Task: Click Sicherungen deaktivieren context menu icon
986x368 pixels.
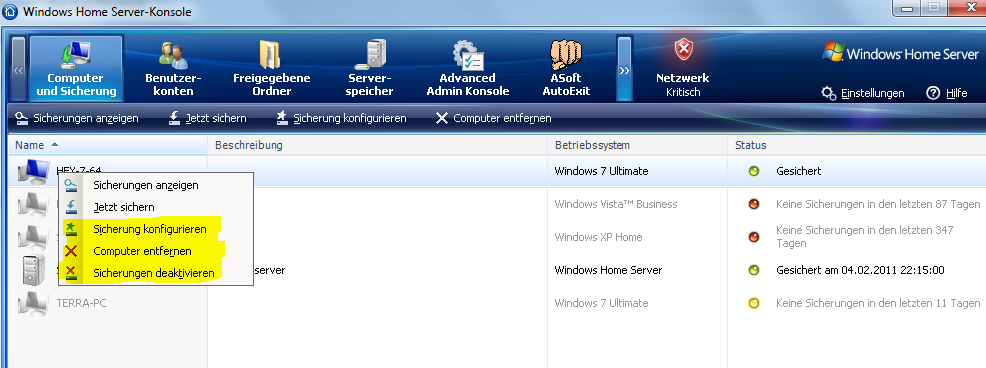Action: 72,273
